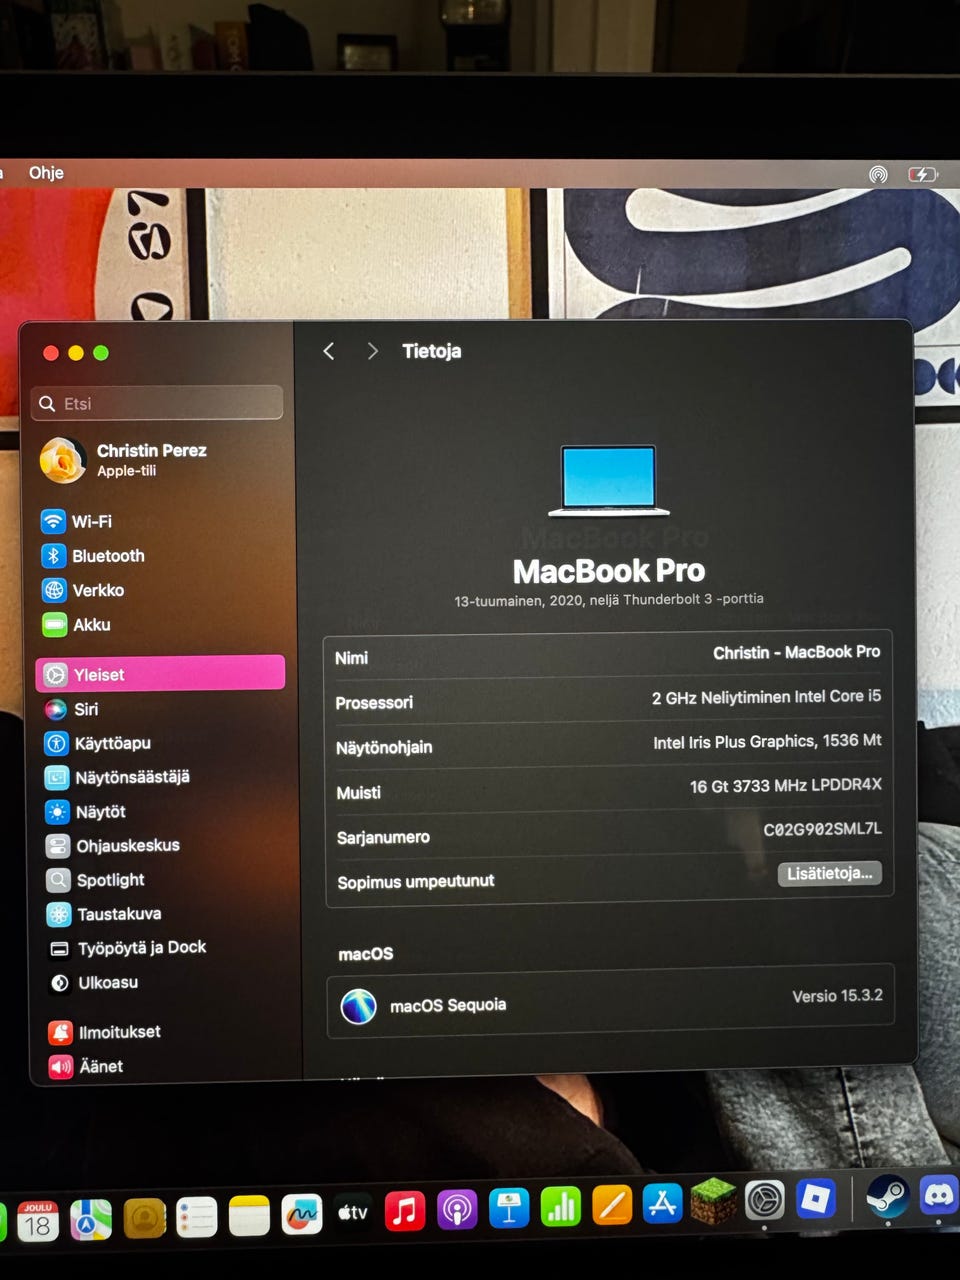The width and height of the screenshot is (960, 1280).
Task: Open Christin Perez Apple-tili account
Action: click(123, 459)
